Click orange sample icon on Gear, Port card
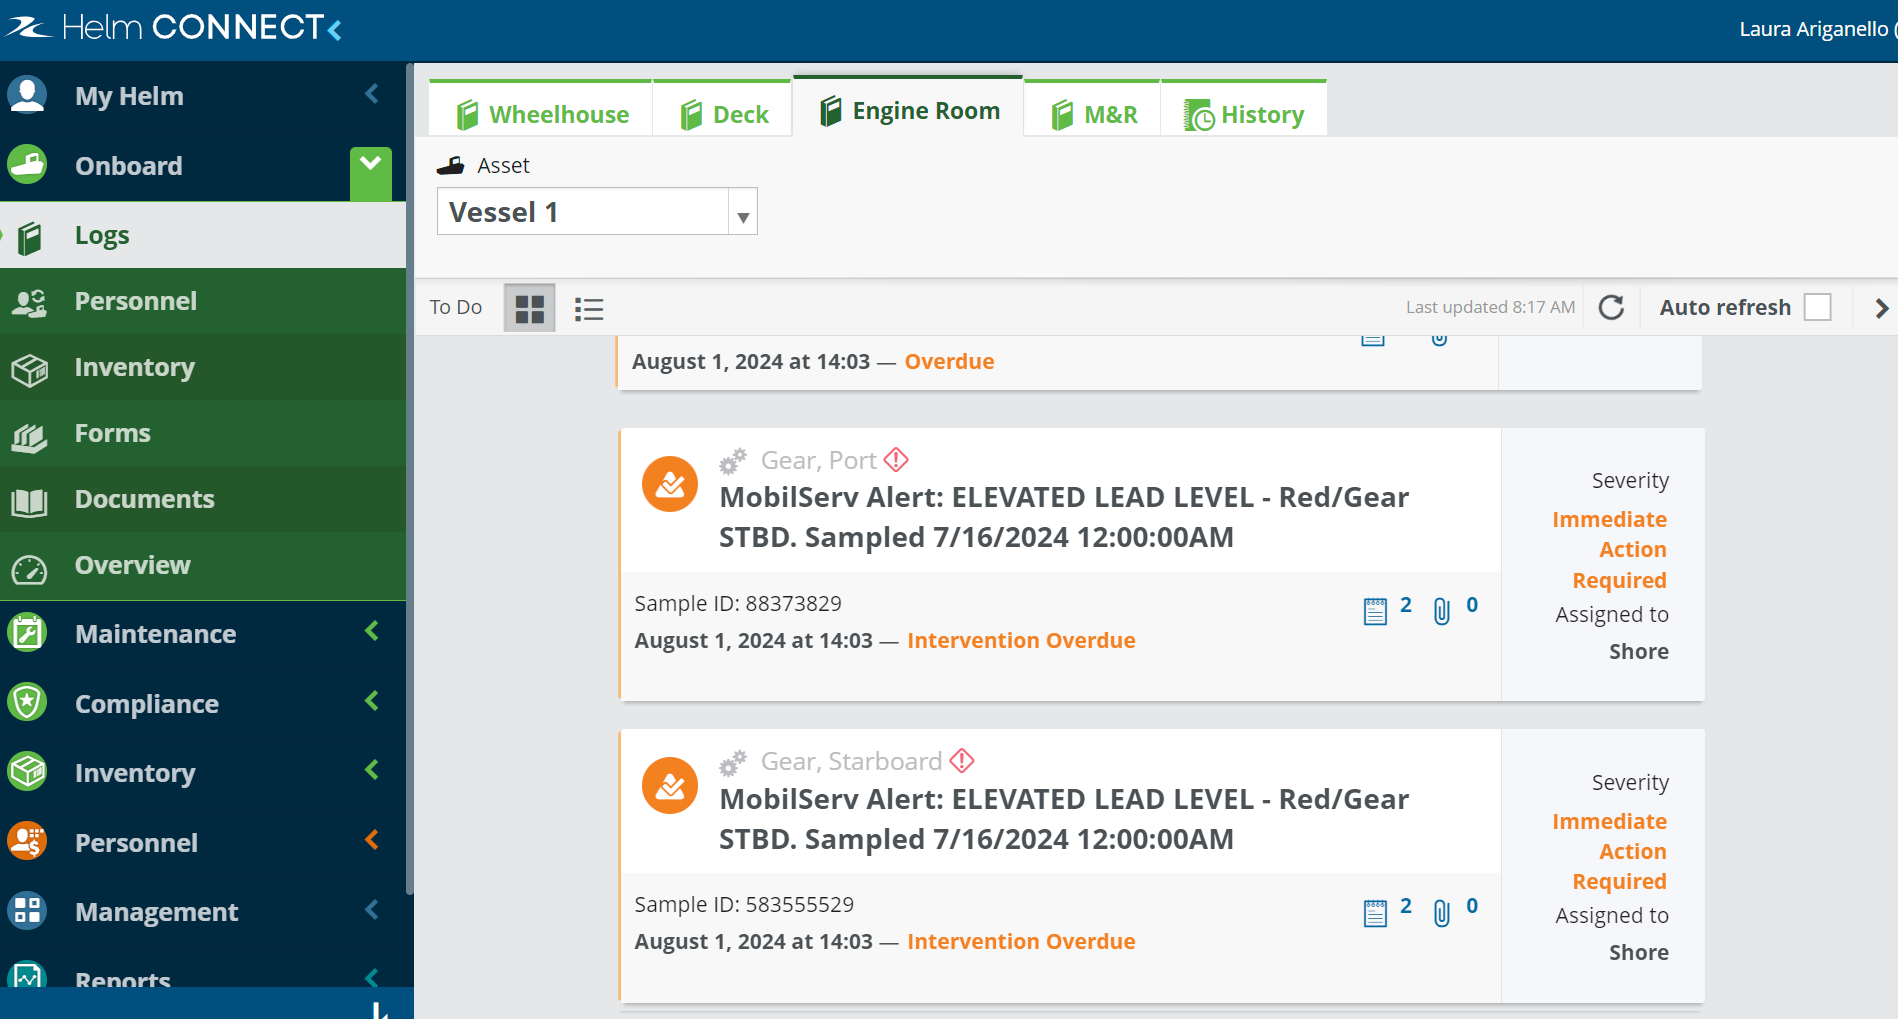The image size is (1898, 1019). [x=670, y=484]
